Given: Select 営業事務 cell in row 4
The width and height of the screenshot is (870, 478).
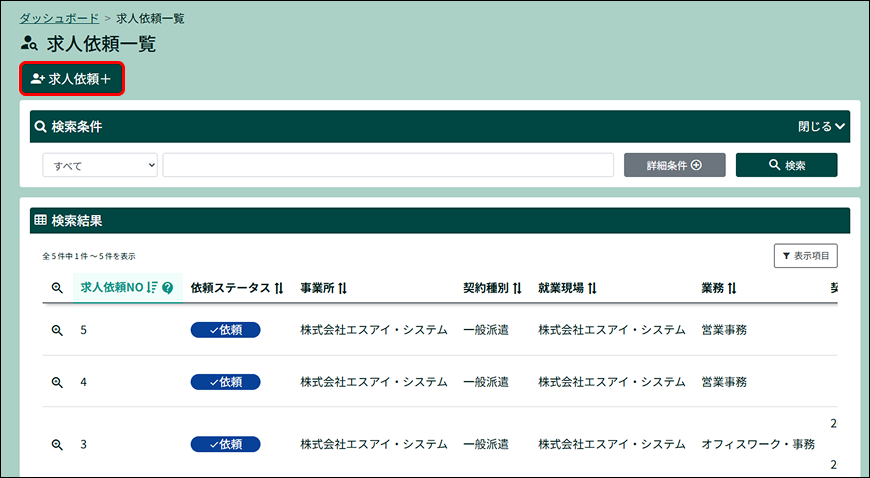Looking at the screenshot, I should pyautogui.click(x=724, y=382).
